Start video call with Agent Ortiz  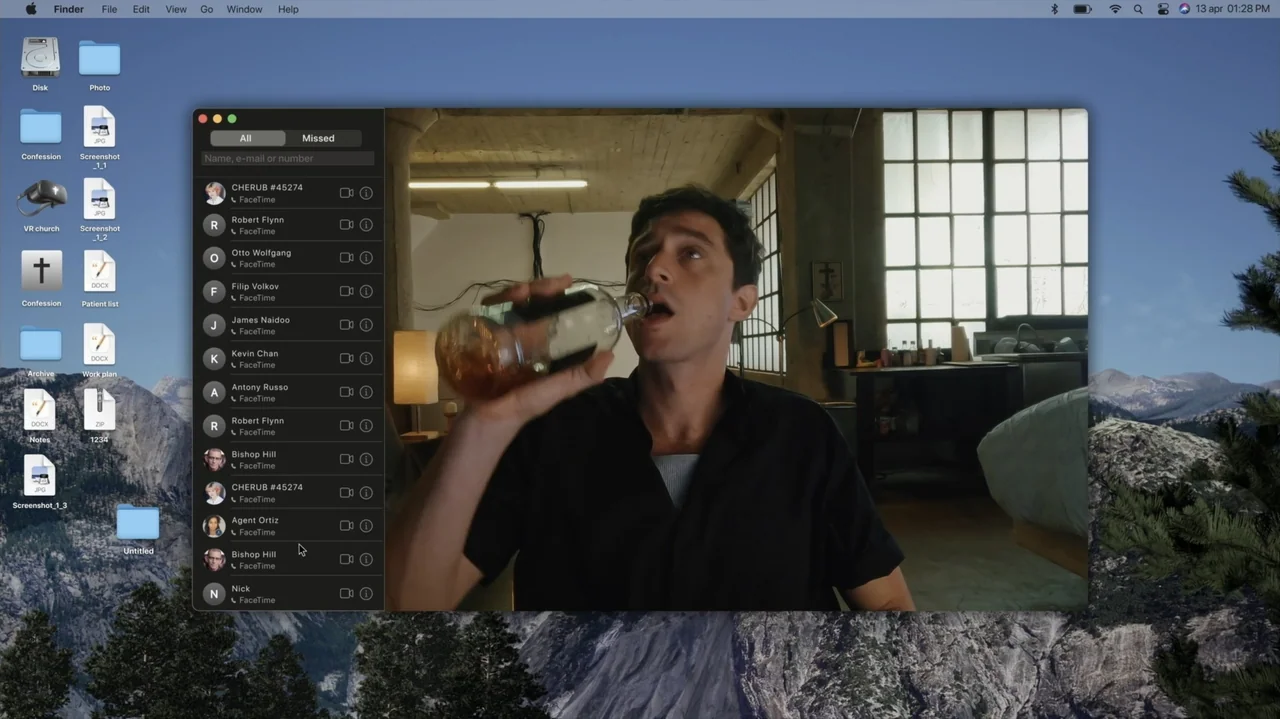tap(346, 525)
